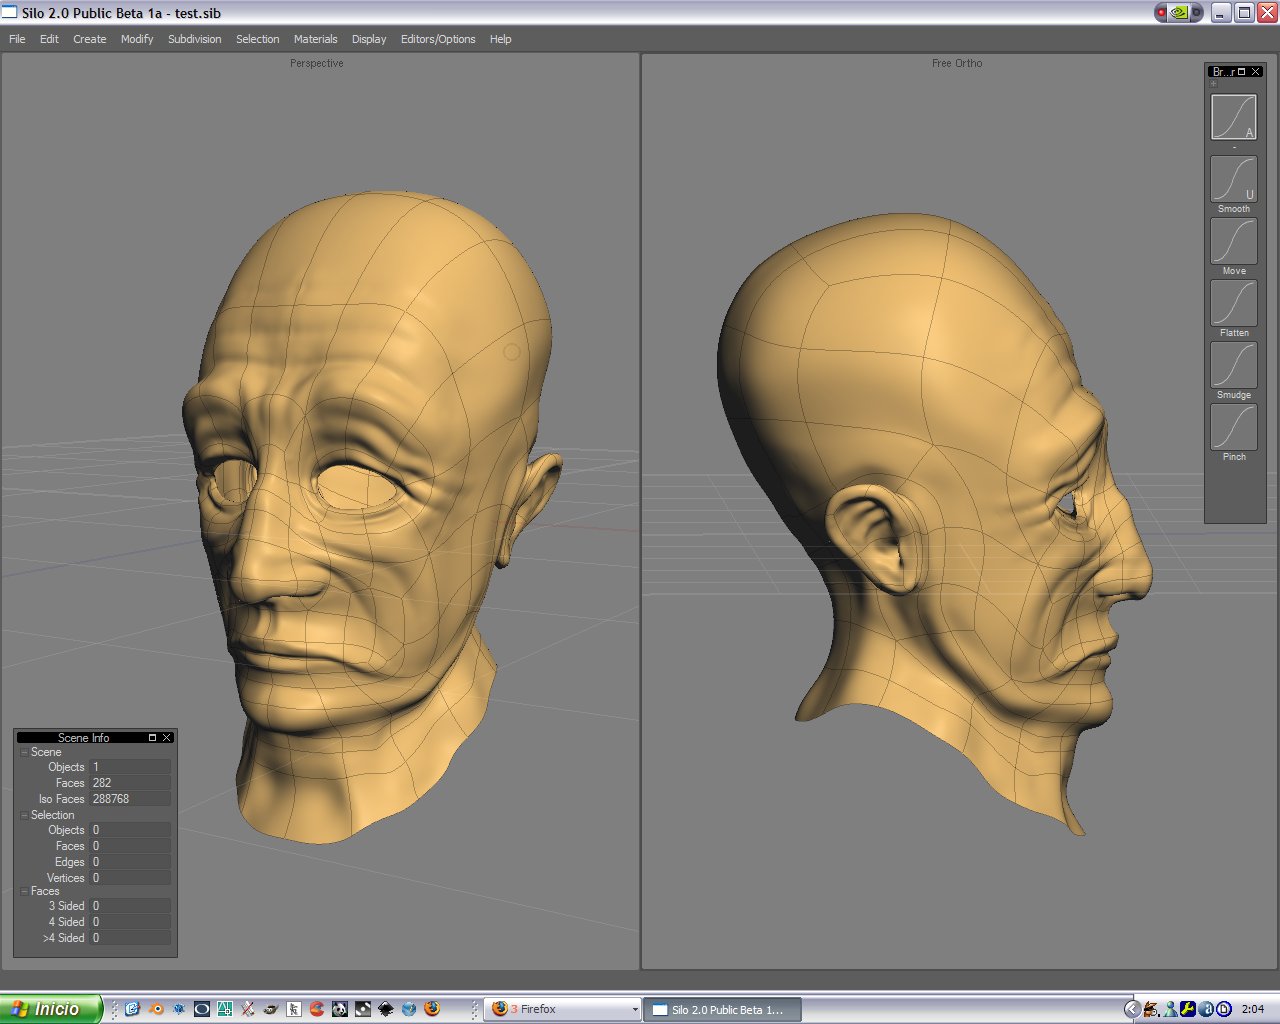Screen dimensions: 1280x1024
Task: Select the Flatten brush
Action: pos(1234,303)
